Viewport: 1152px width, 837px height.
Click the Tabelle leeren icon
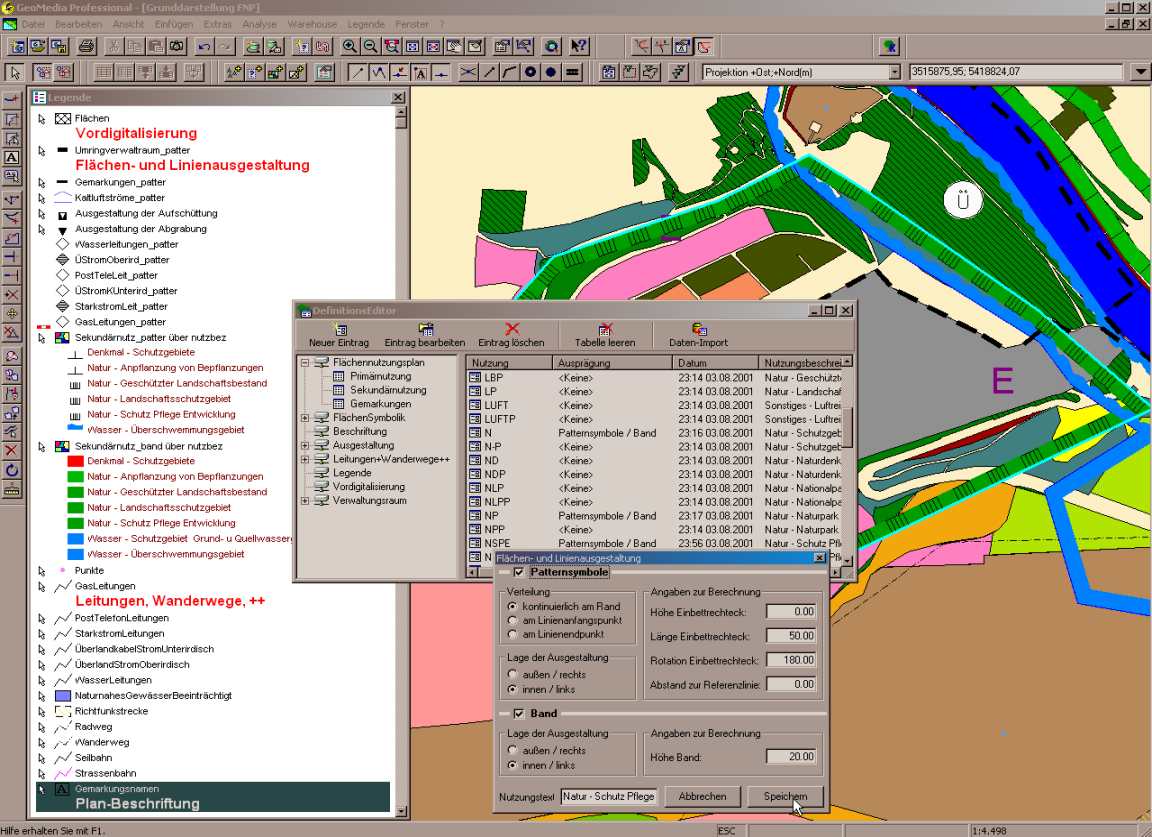[x=605, y=329]
